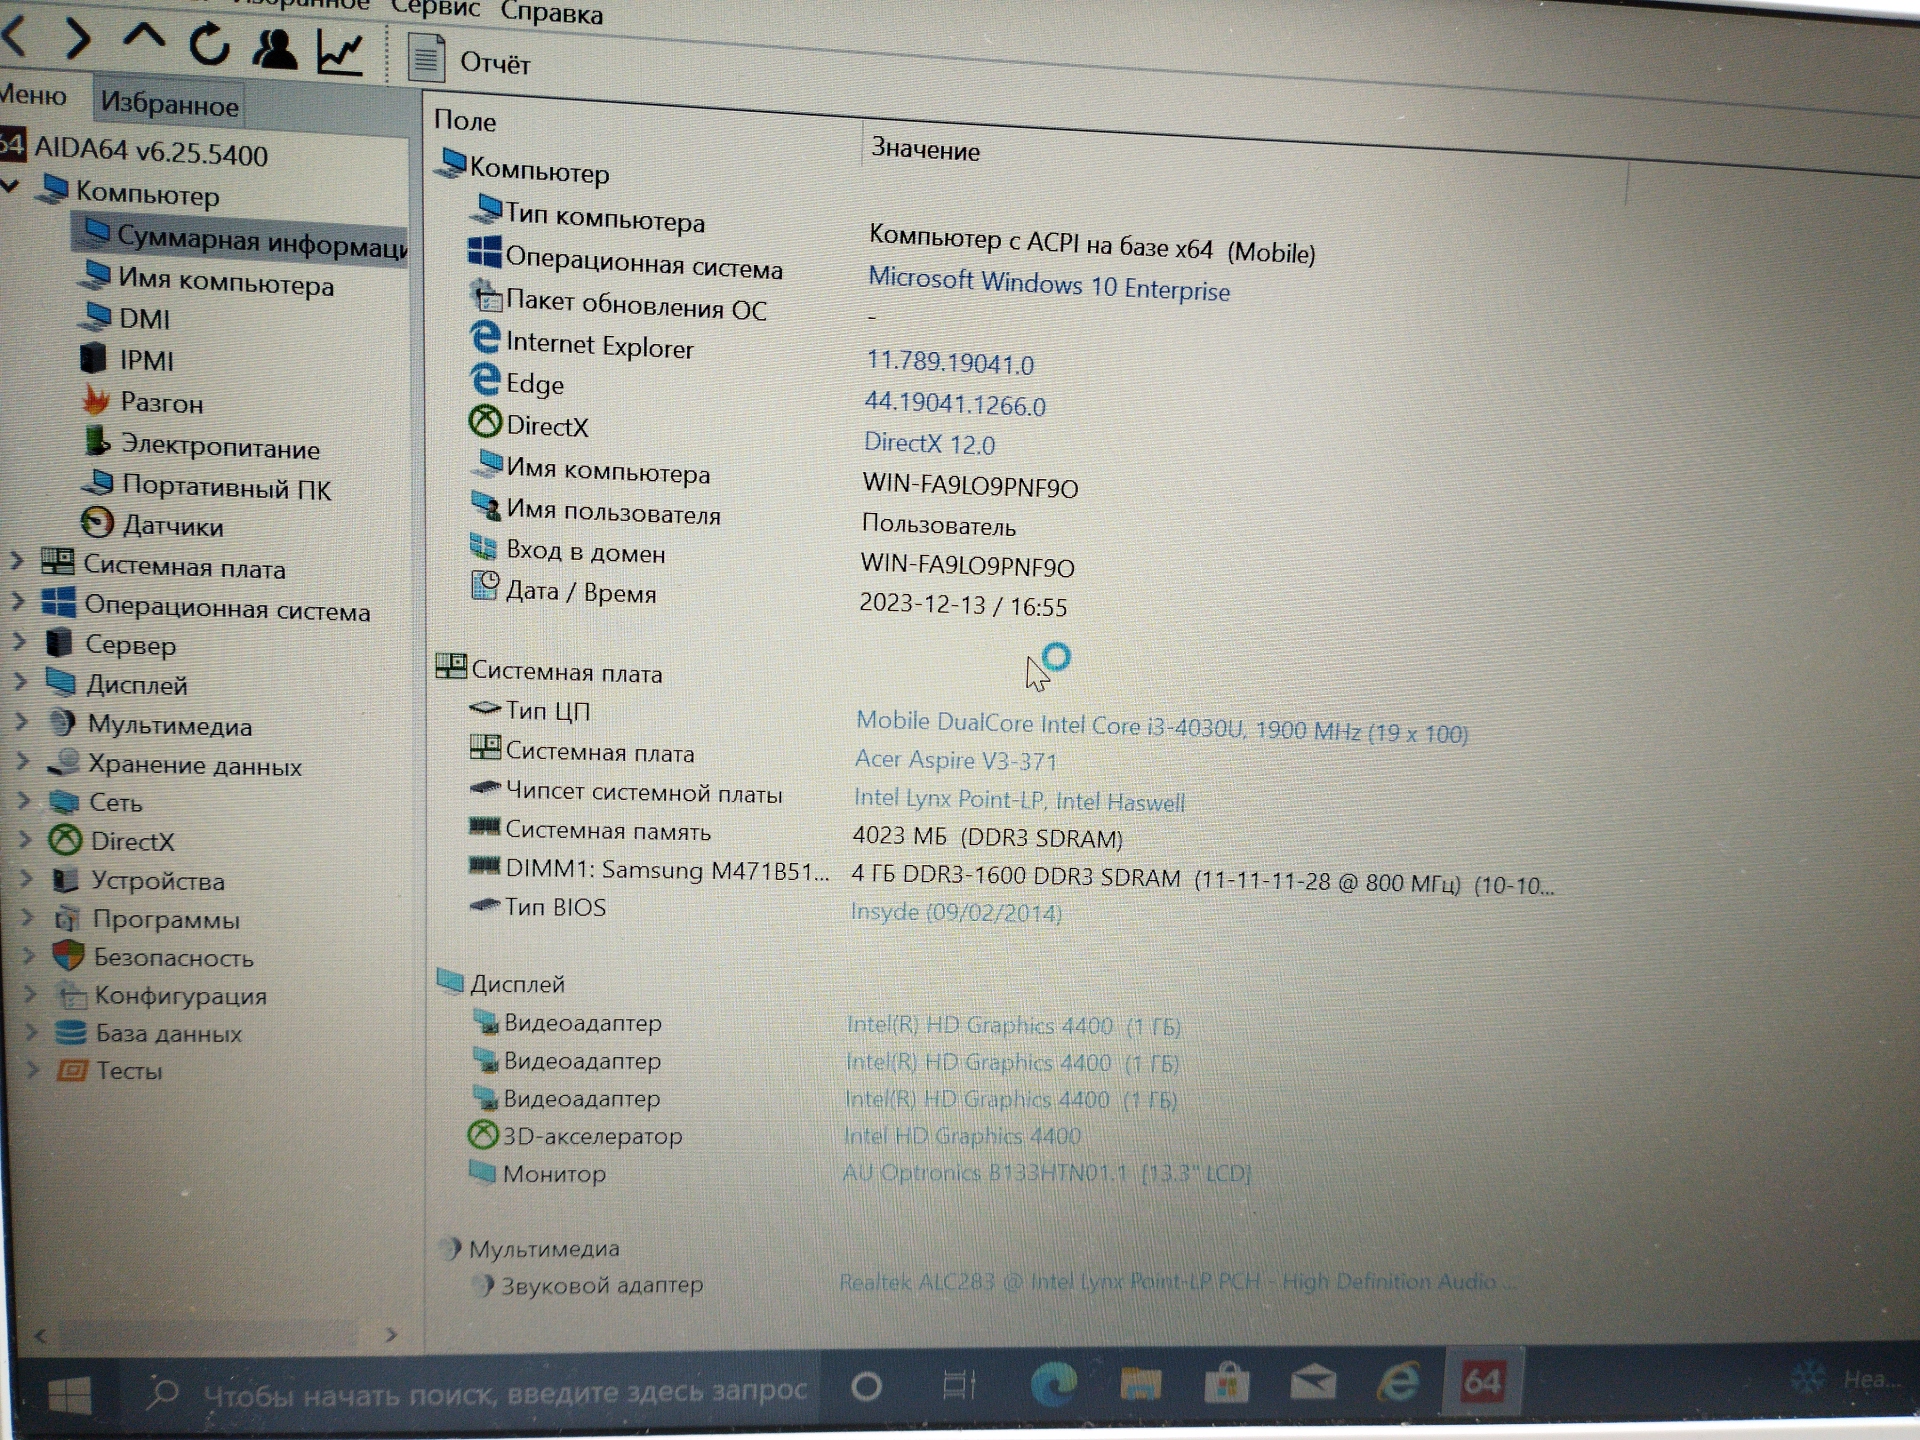Click the Тесты tree icon
The height and width of the screenshot is (1440, 1920).
coord(72,1070)
